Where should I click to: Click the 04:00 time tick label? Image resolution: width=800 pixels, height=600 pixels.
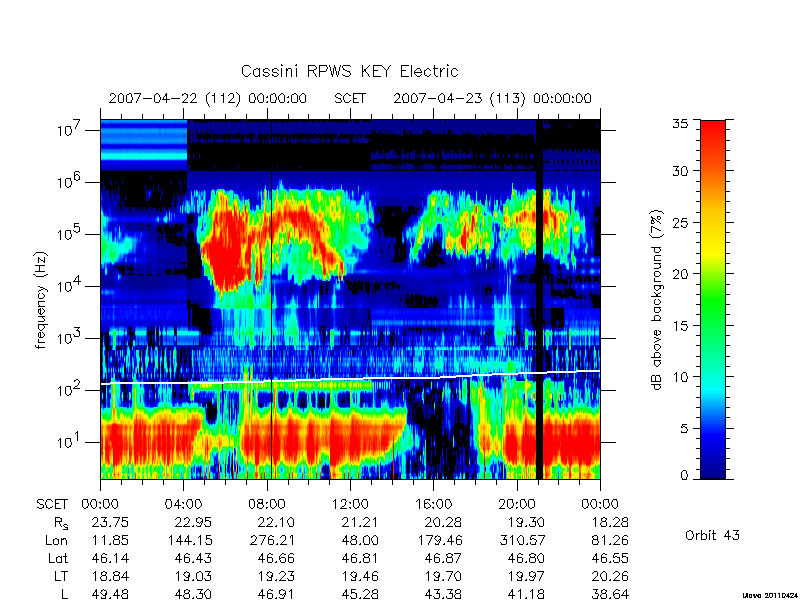(183, 504)
